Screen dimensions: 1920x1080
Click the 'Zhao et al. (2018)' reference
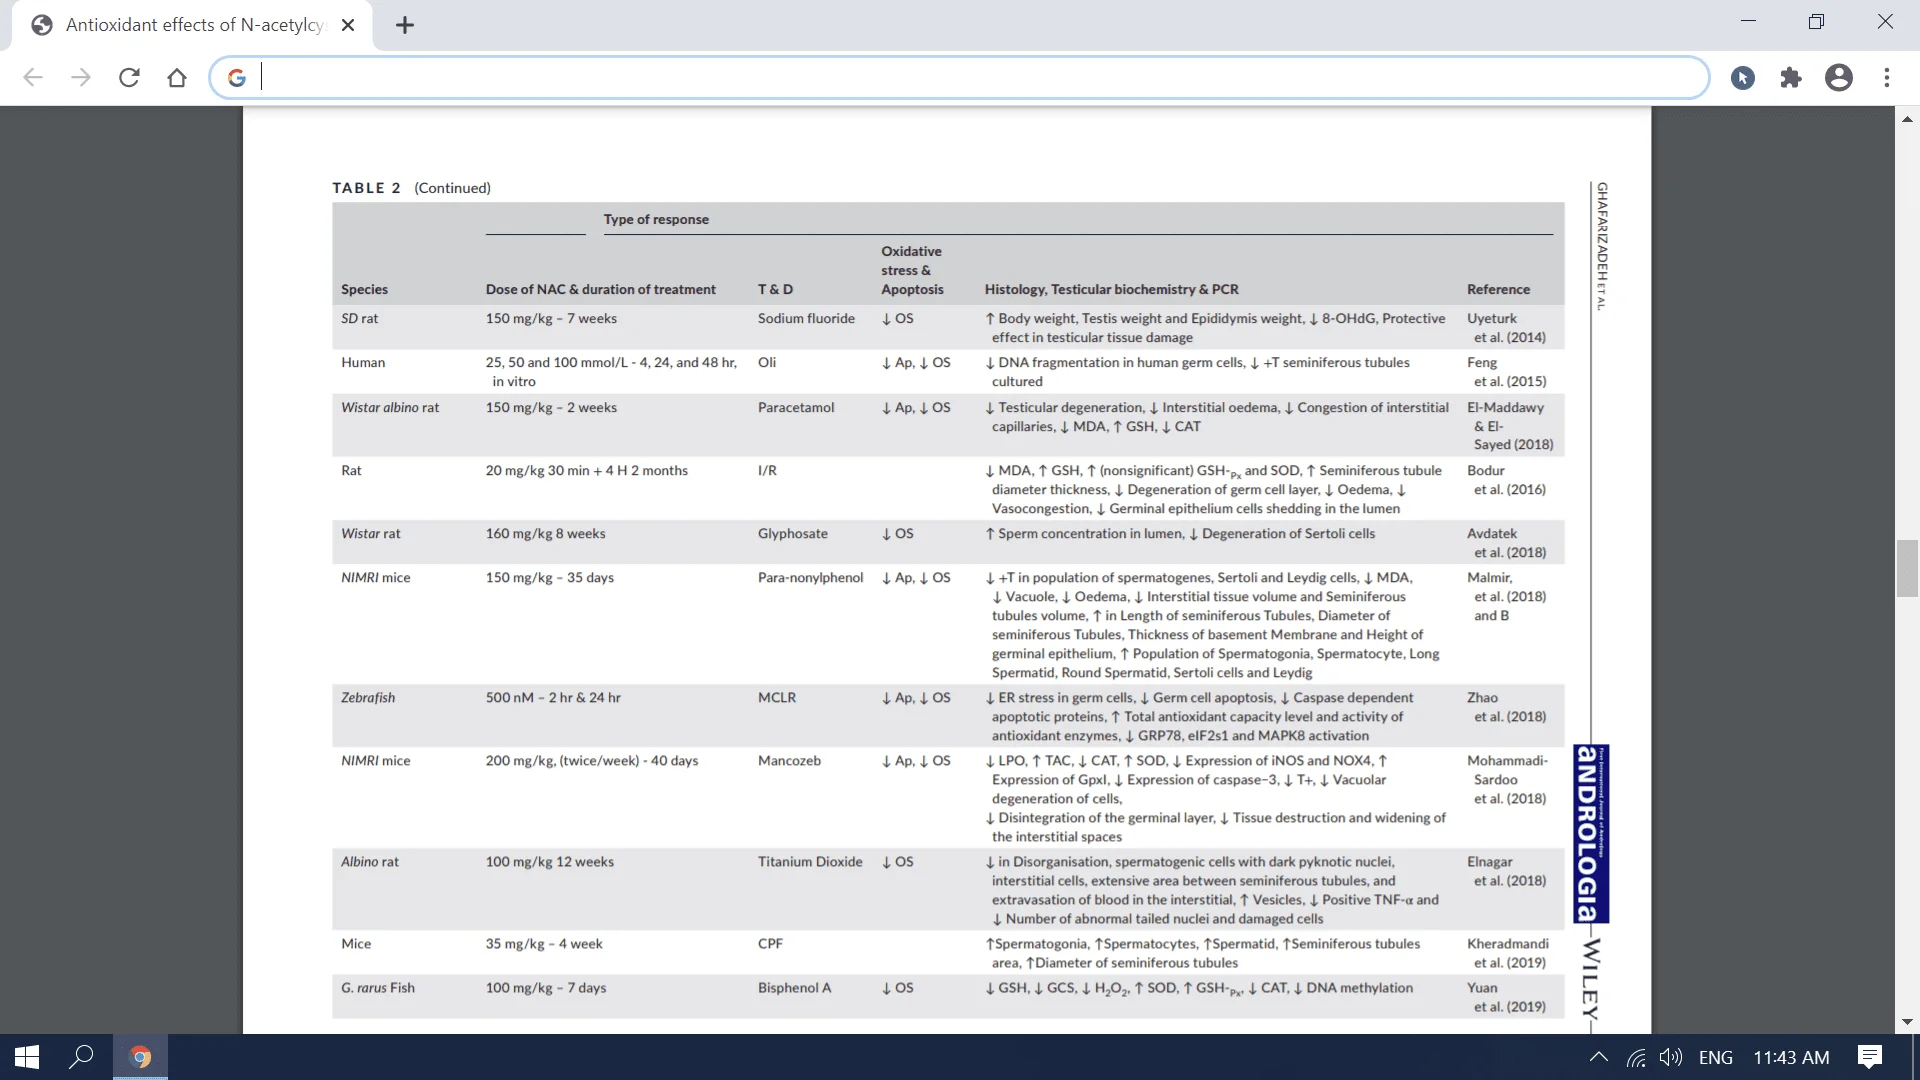tap(1506, 707)
